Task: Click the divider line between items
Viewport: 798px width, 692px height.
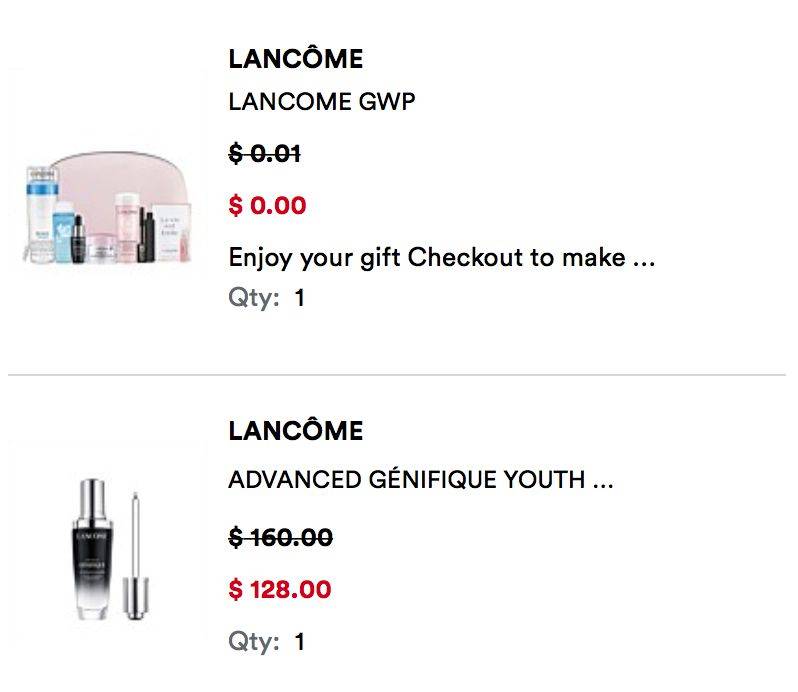Action: pos(397,375)
